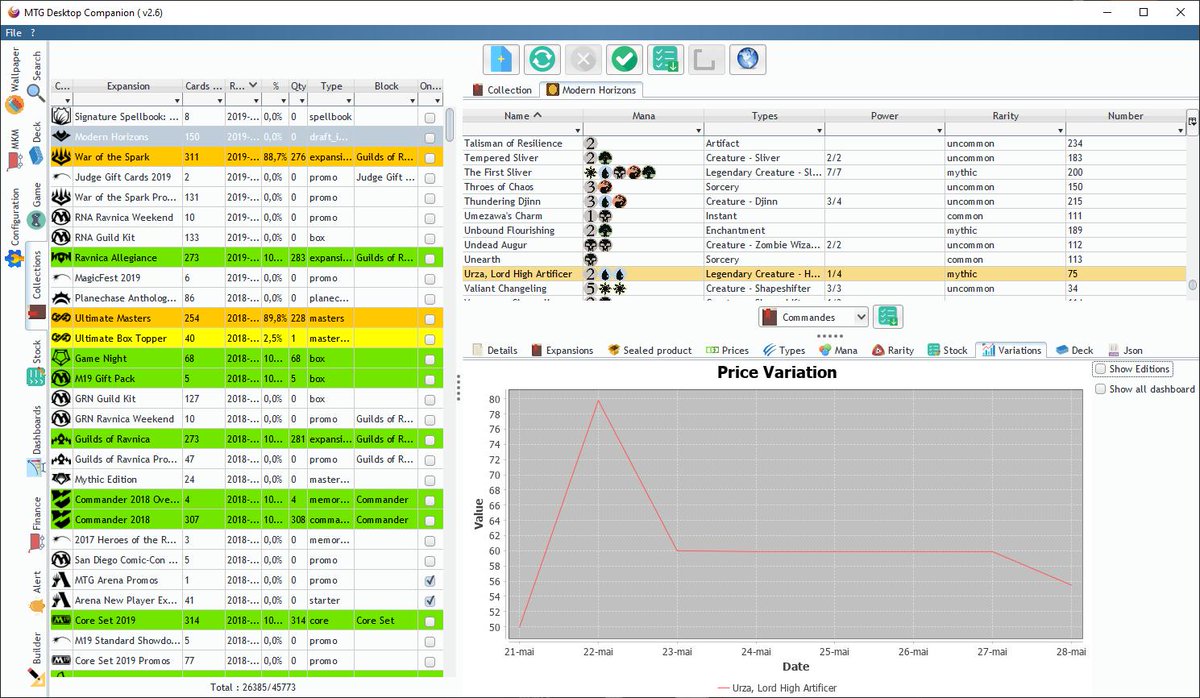This screenshot has height=698, width=1200.
Task: Open the Qty column filter dropdown
Action: coord(300,100)
